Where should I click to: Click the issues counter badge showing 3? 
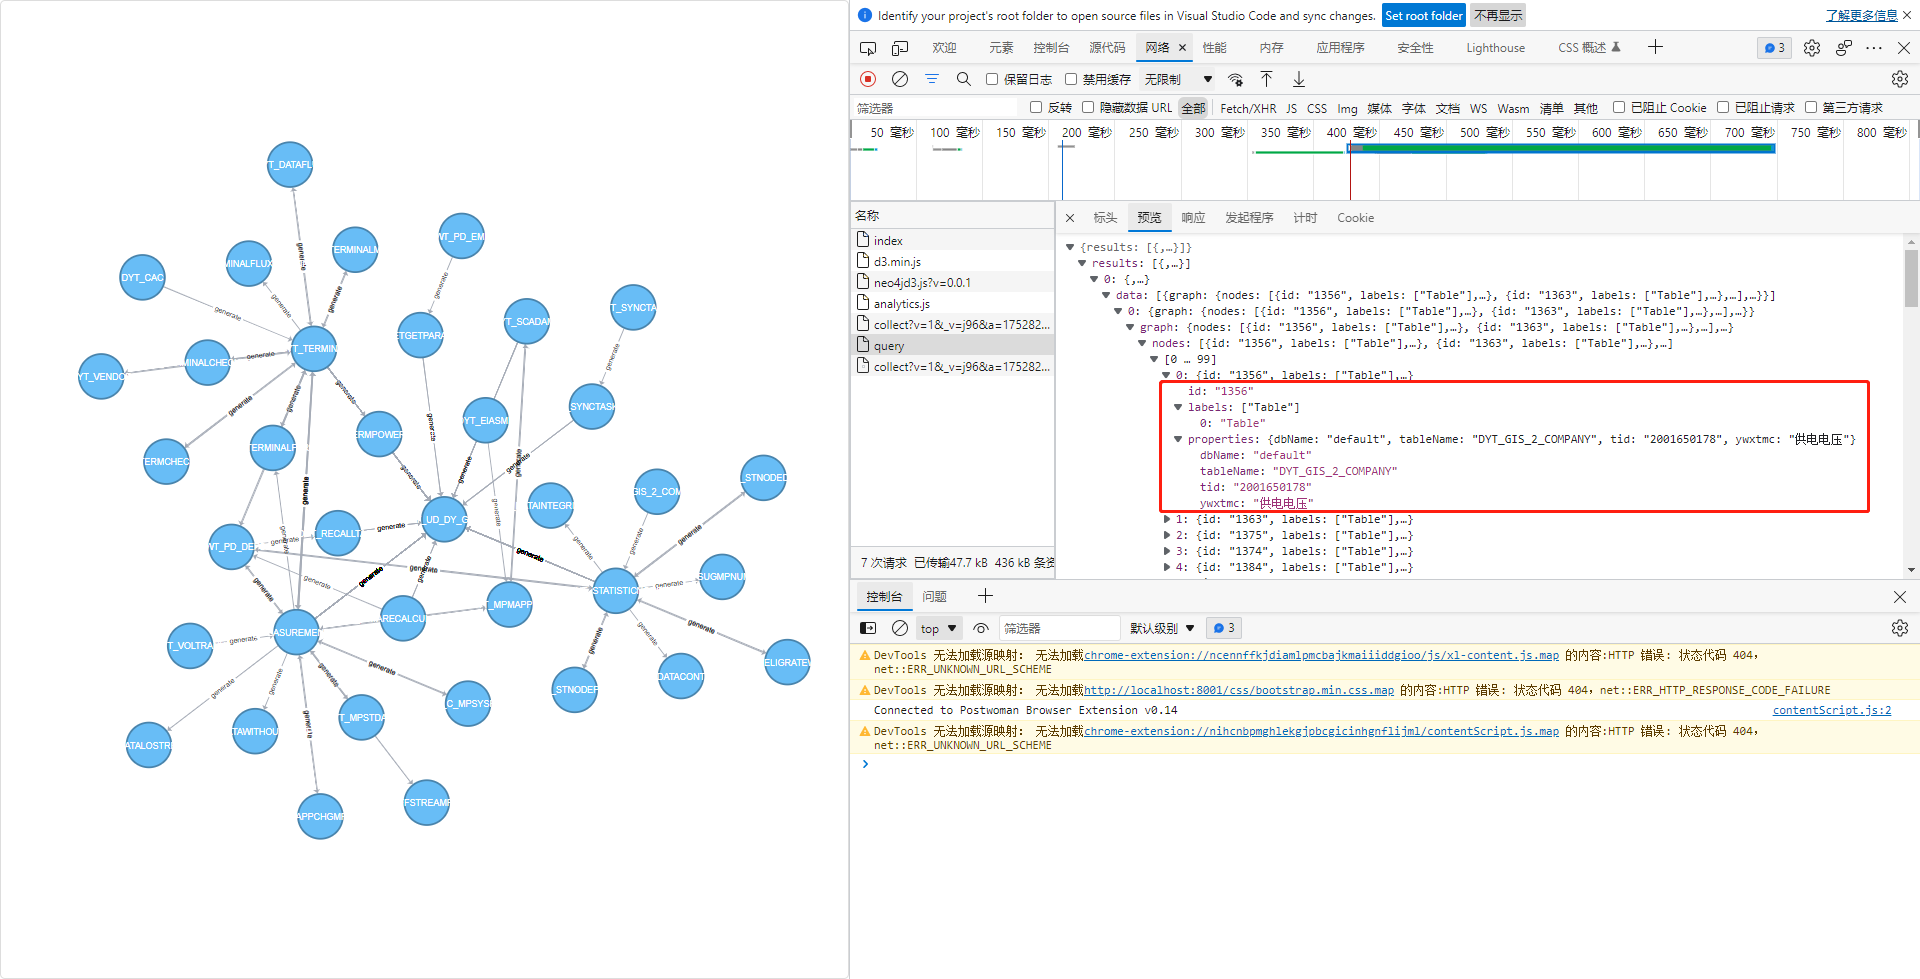pos(1775,48)
